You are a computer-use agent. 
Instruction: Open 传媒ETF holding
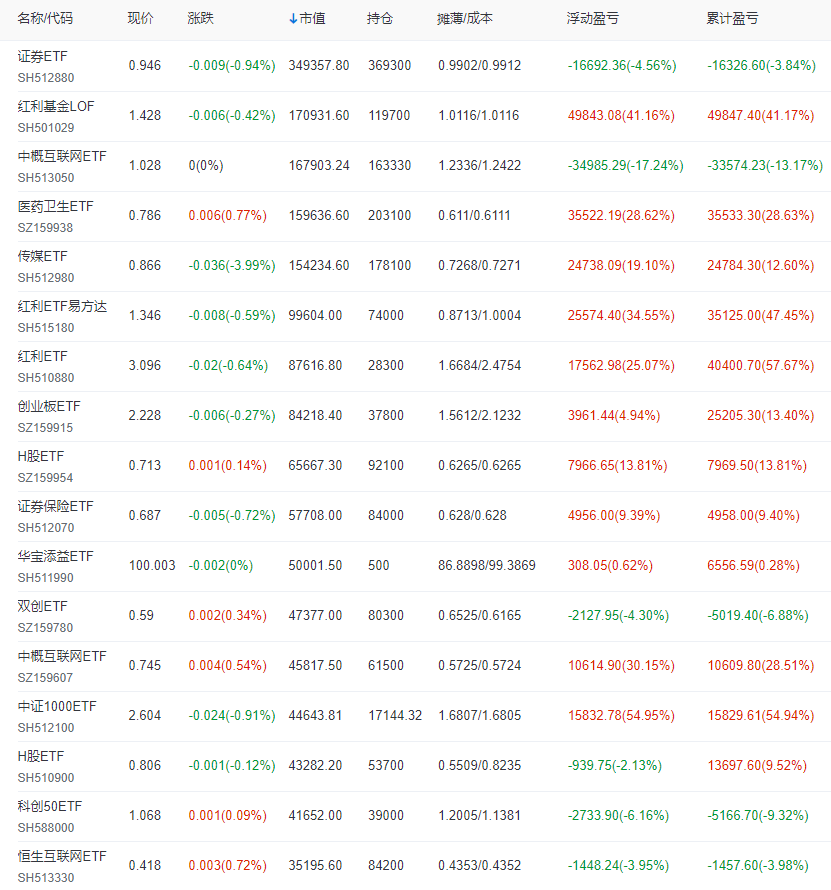click(43, 256)
